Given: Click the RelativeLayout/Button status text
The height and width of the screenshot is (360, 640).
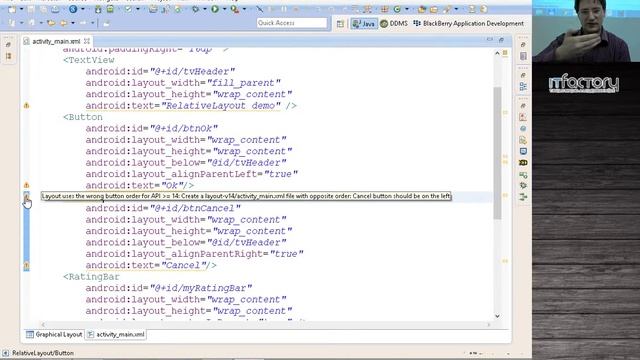Looking at the screenshot, I should [43, 353].
